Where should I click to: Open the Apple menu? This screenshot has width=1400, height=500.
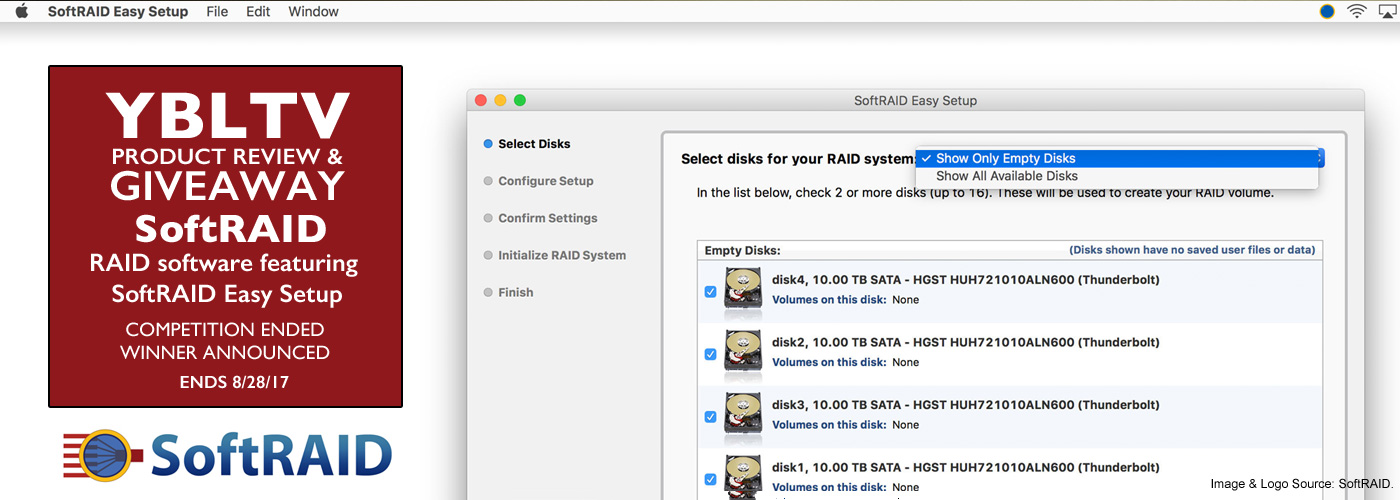point(21,11)
